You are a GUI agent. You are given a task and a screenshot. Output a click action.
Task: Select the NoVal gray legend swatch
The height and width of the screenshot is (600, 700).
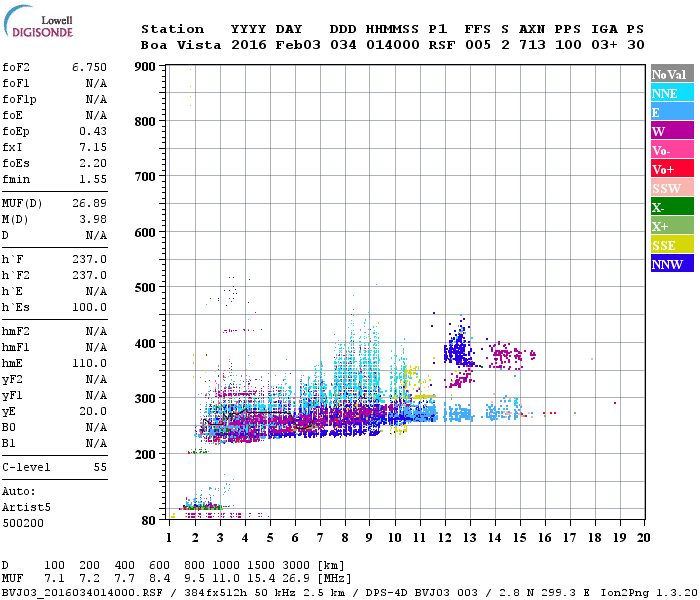672,74
